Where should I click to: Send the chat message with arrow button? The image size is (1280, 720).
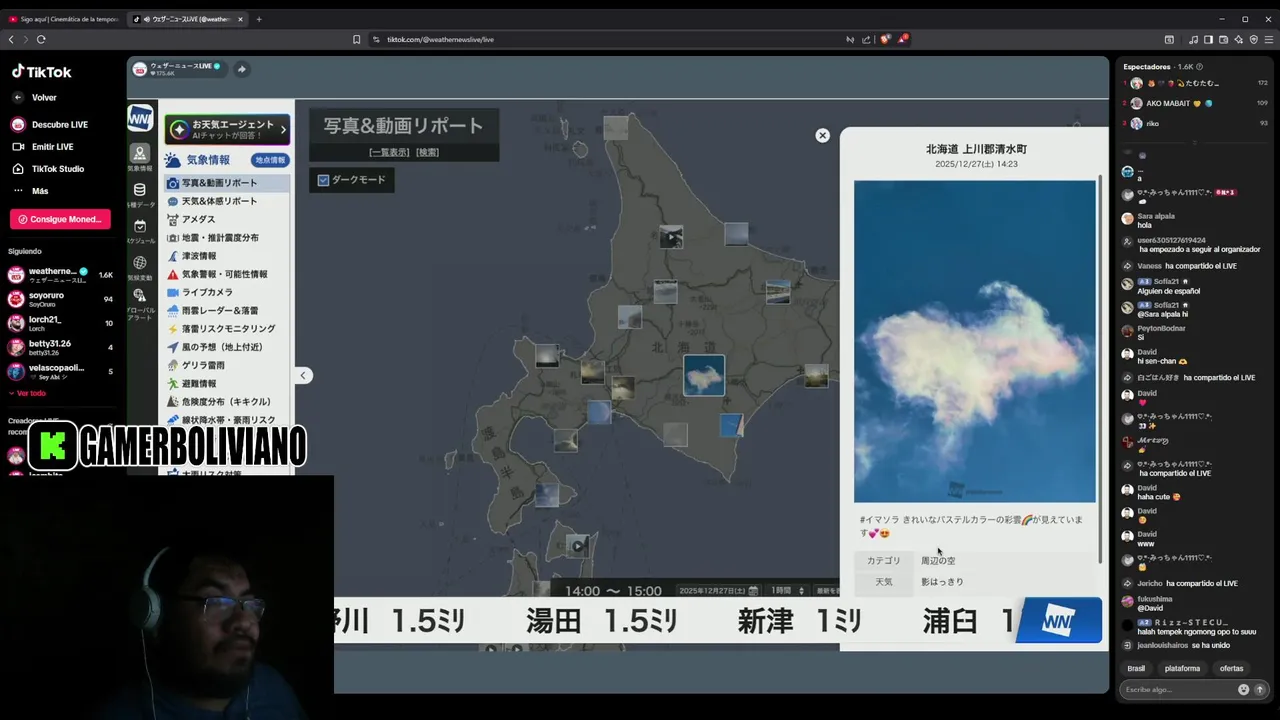[1259, 689]
